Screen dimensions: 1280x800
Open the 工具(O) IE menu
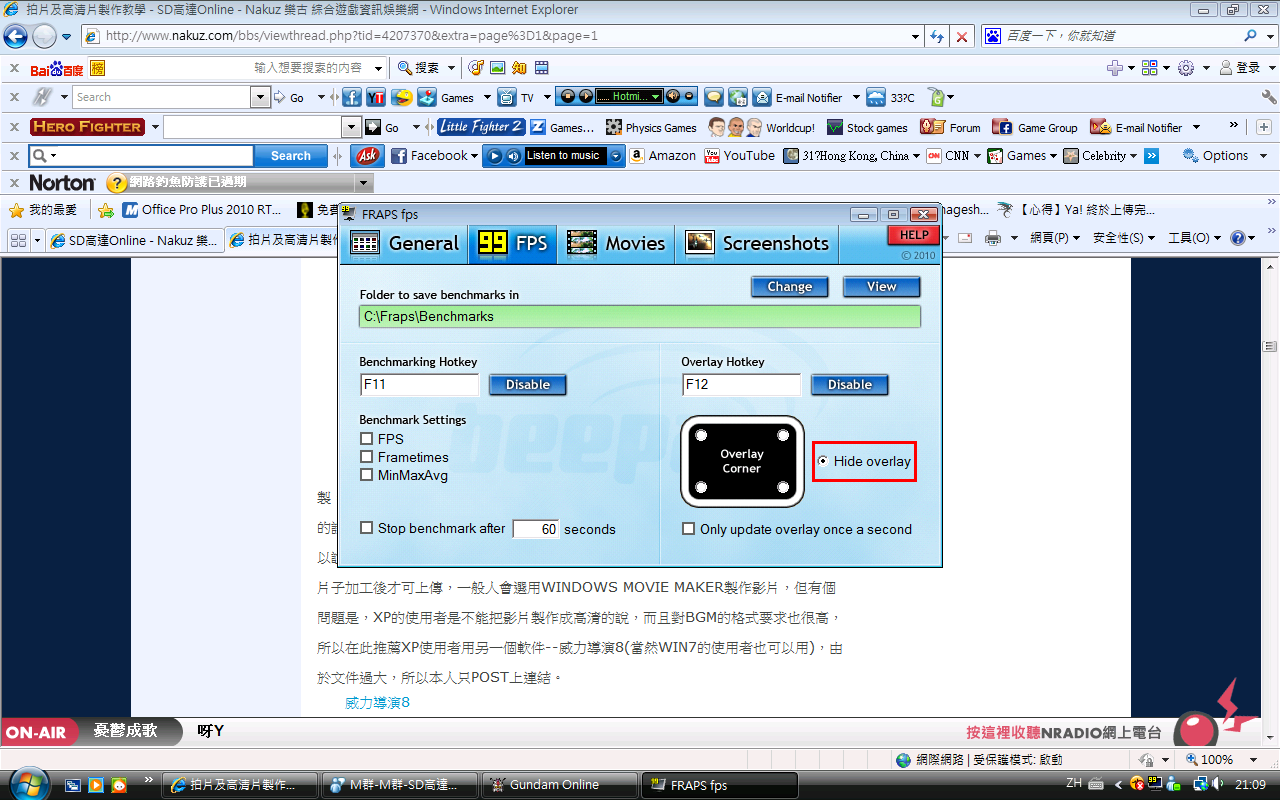tap(1195, 238)
